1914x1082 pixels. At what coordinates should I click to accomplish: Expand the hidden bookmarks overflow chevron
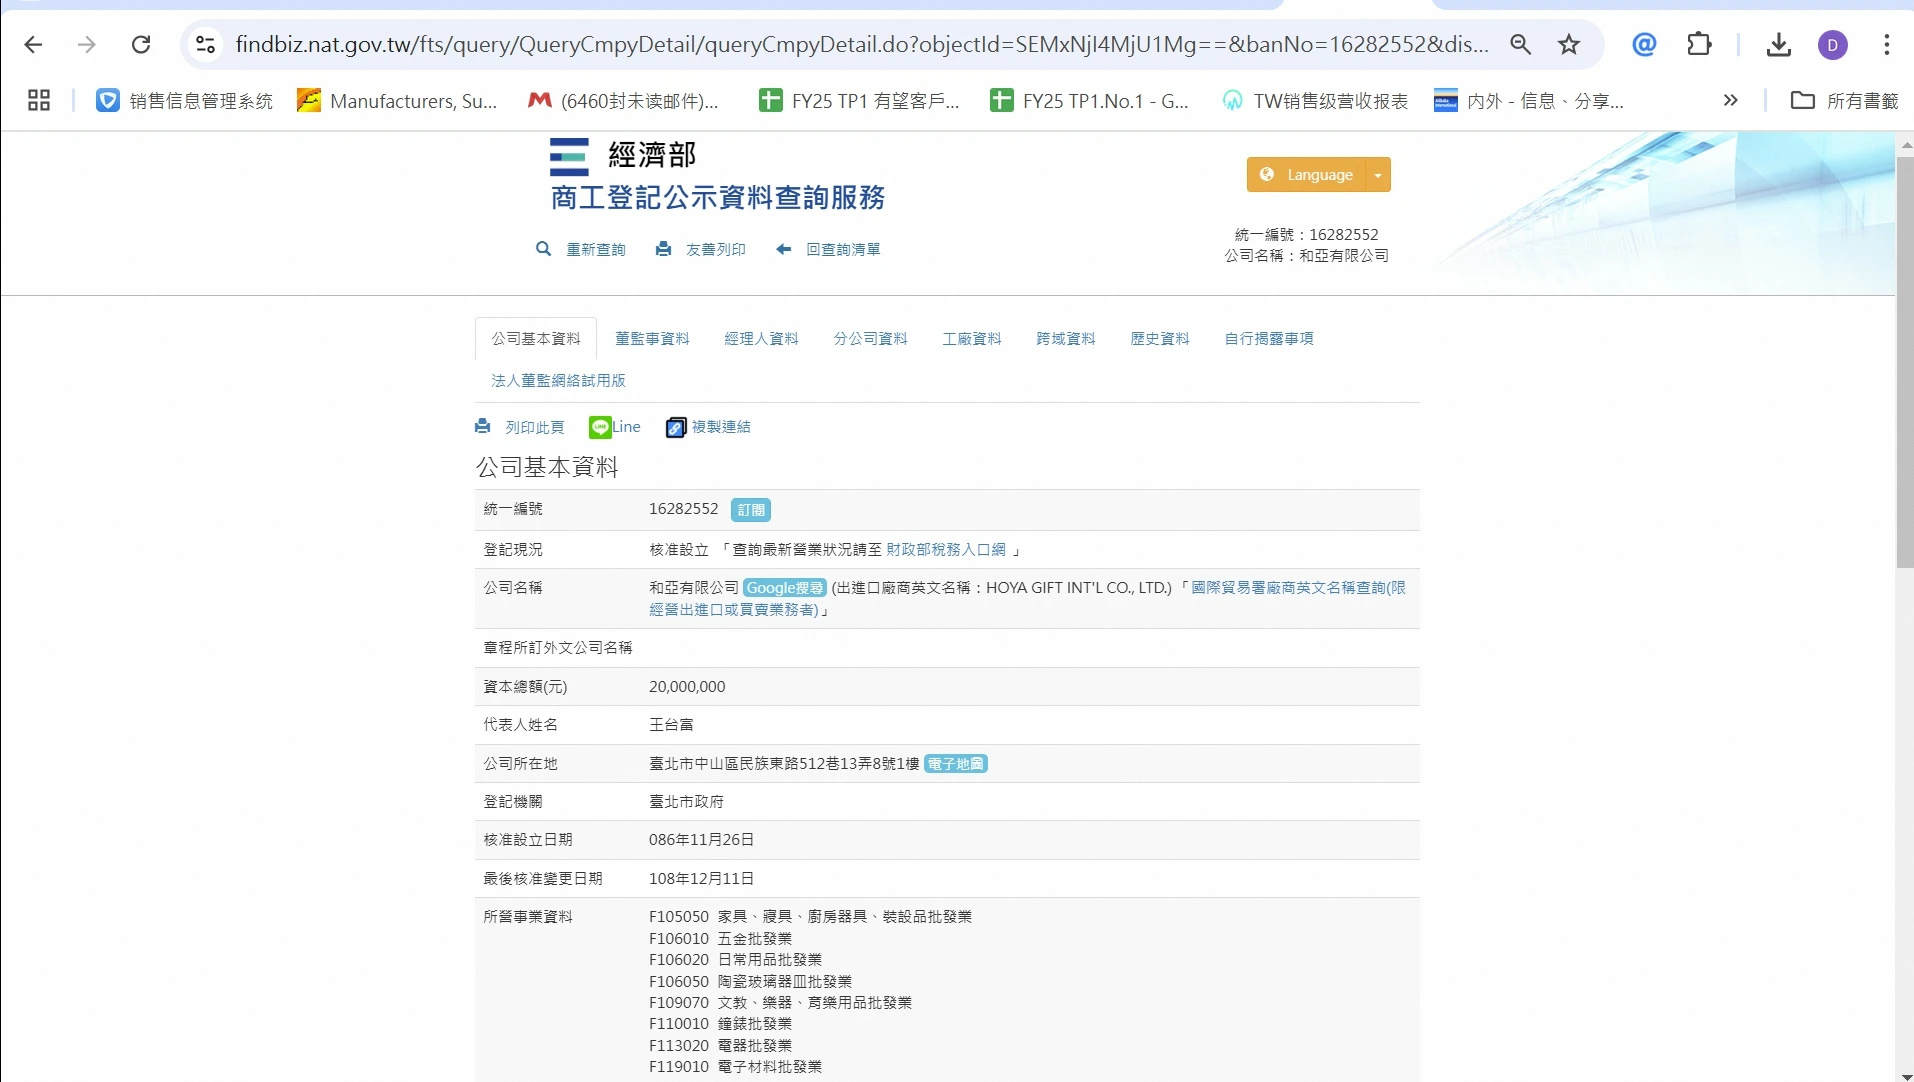coord(1730,100)
